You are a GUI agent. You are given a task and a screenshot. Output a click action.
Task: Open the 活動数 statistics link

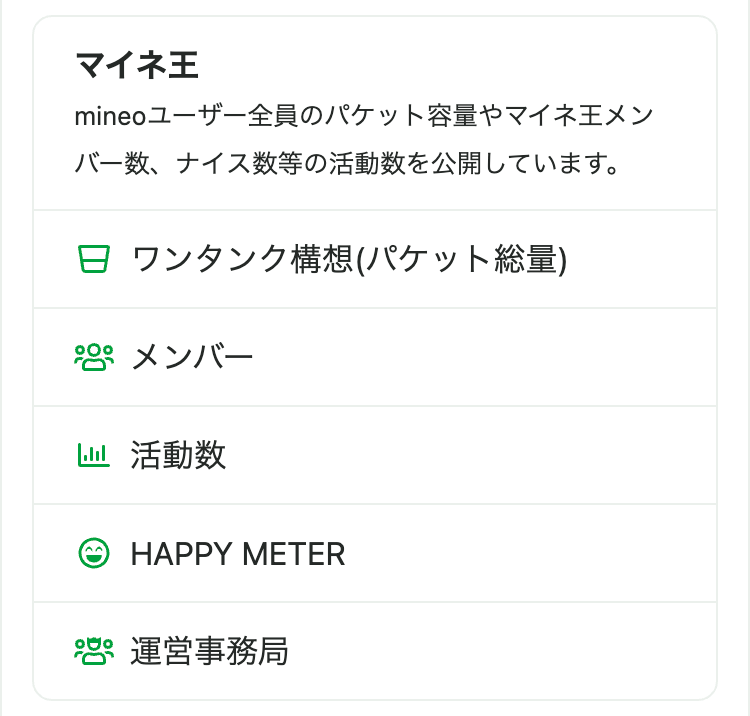[178, 456]
